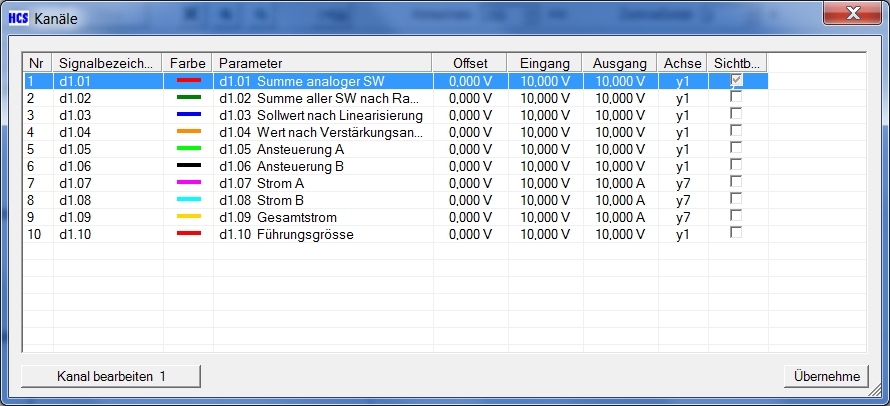The height and width of the screenshot is (406, 890).
Task: Sort by the Nr column header
Action: [x=37, y=63]
